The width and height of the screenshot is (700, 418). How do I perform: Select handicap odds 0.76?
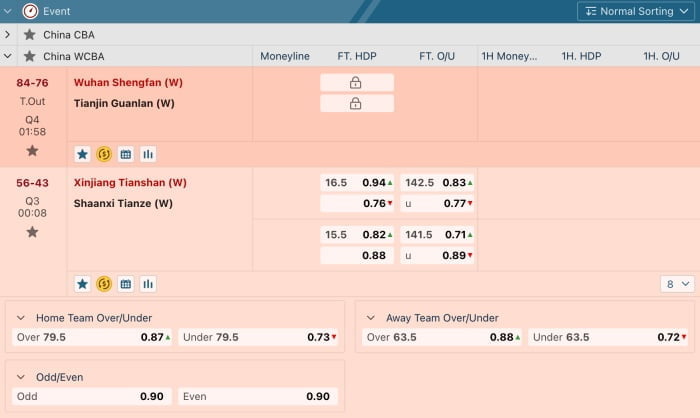357,203
